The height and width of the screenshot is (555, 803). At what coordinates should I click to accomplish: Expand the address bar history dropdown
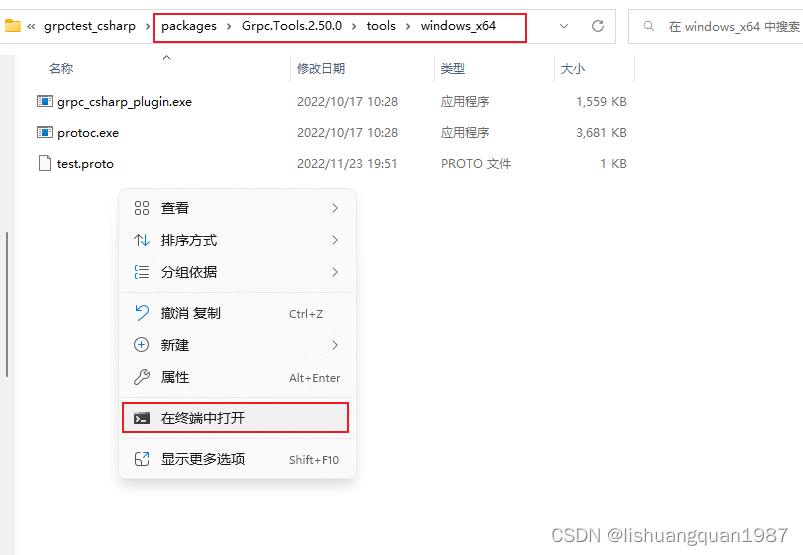point(565,26)
